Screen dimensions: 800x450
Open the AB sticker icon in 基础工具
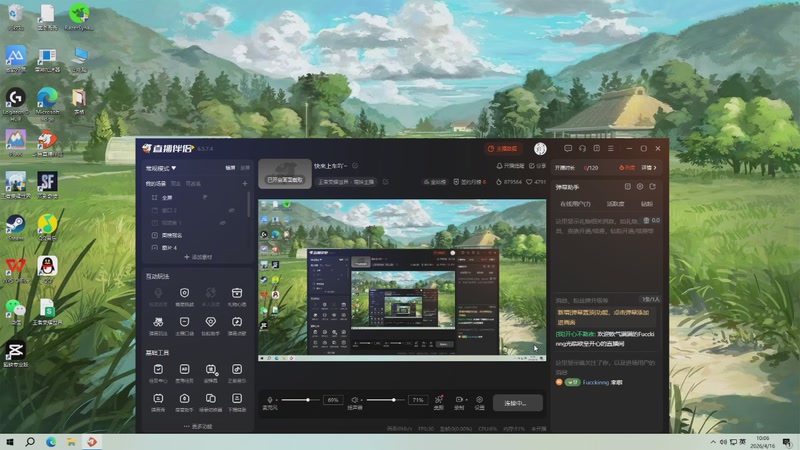click(184, 369)
